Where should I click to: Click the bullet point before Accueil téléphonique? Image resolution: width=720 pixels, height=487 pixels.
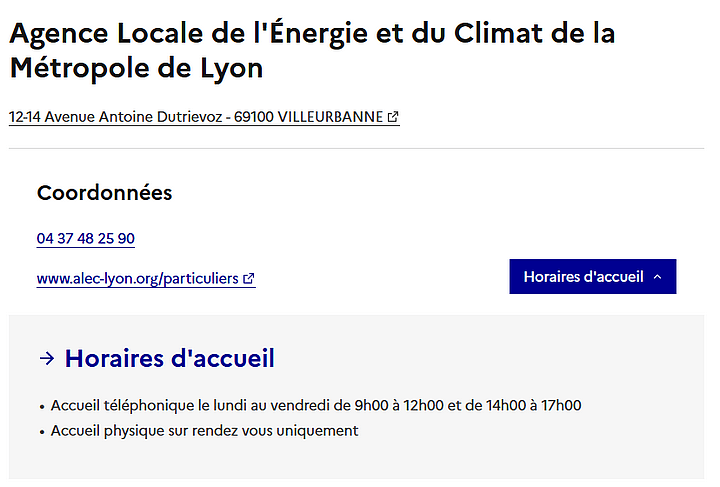(42, 407)
